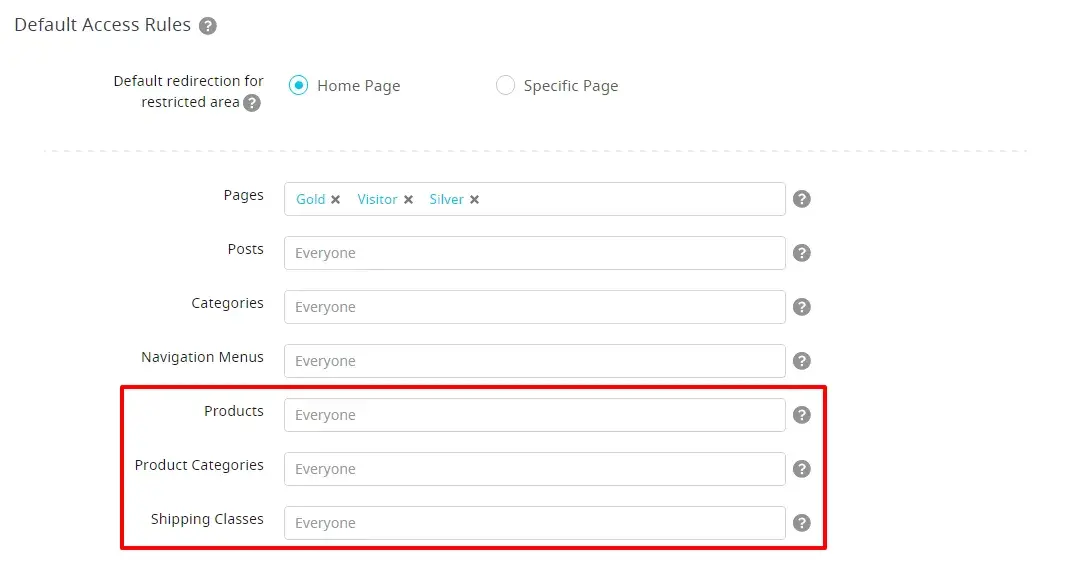Remove the Visitor tag from Pages

pyautogui.click(x=408, y=200)
